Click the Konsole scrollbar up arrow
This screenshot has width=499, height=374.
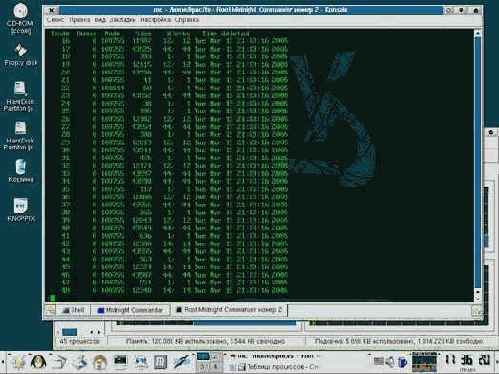pos(478,34)
